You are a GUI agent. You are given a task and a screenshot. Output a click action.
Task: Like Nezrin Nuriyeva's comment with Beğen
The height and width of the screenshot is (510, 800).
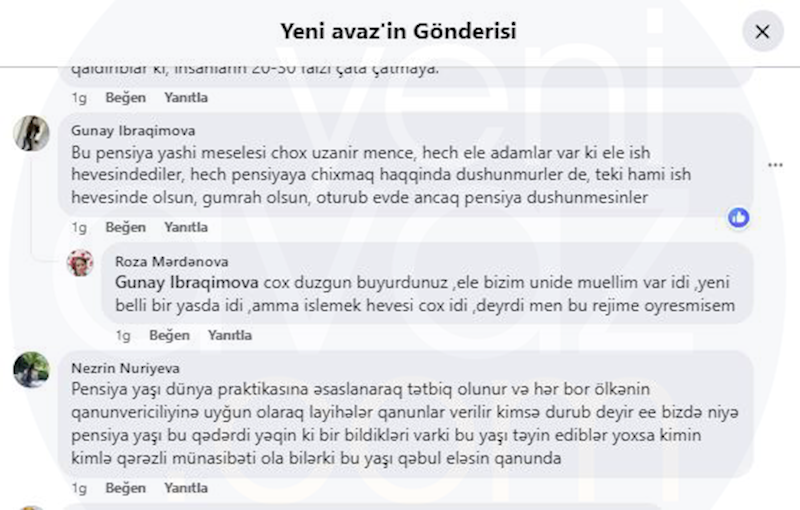coord(126,488)
